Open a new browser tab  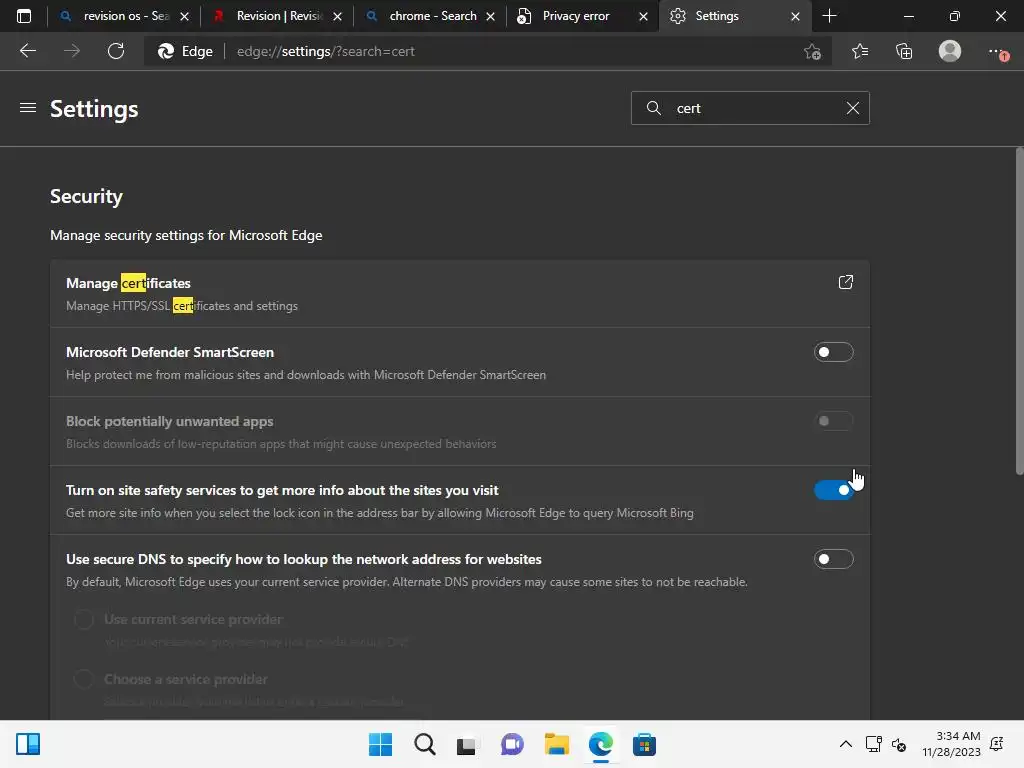click(829, 16)
